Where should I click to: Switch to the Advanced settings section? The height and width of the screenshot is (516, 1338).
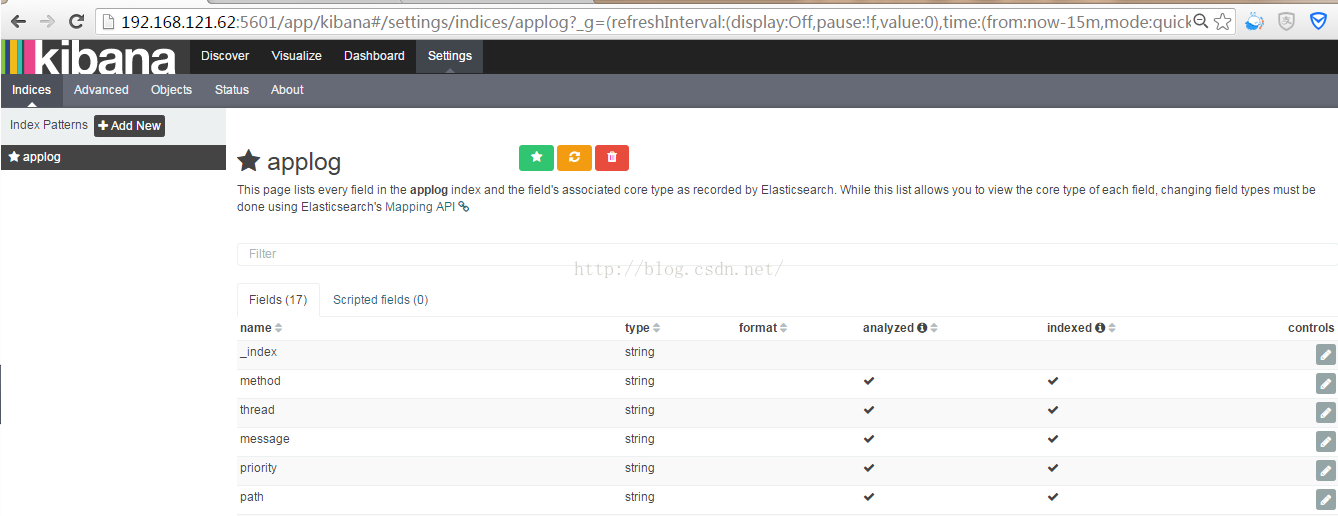tap(101, 90)
